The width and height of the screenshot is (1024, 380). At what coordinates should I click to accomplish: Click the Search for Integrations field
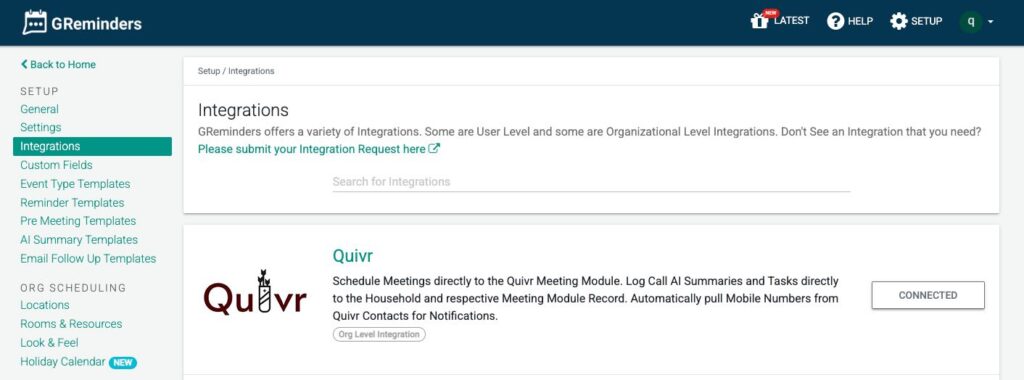pyautogui.click(x=591, y=182)
